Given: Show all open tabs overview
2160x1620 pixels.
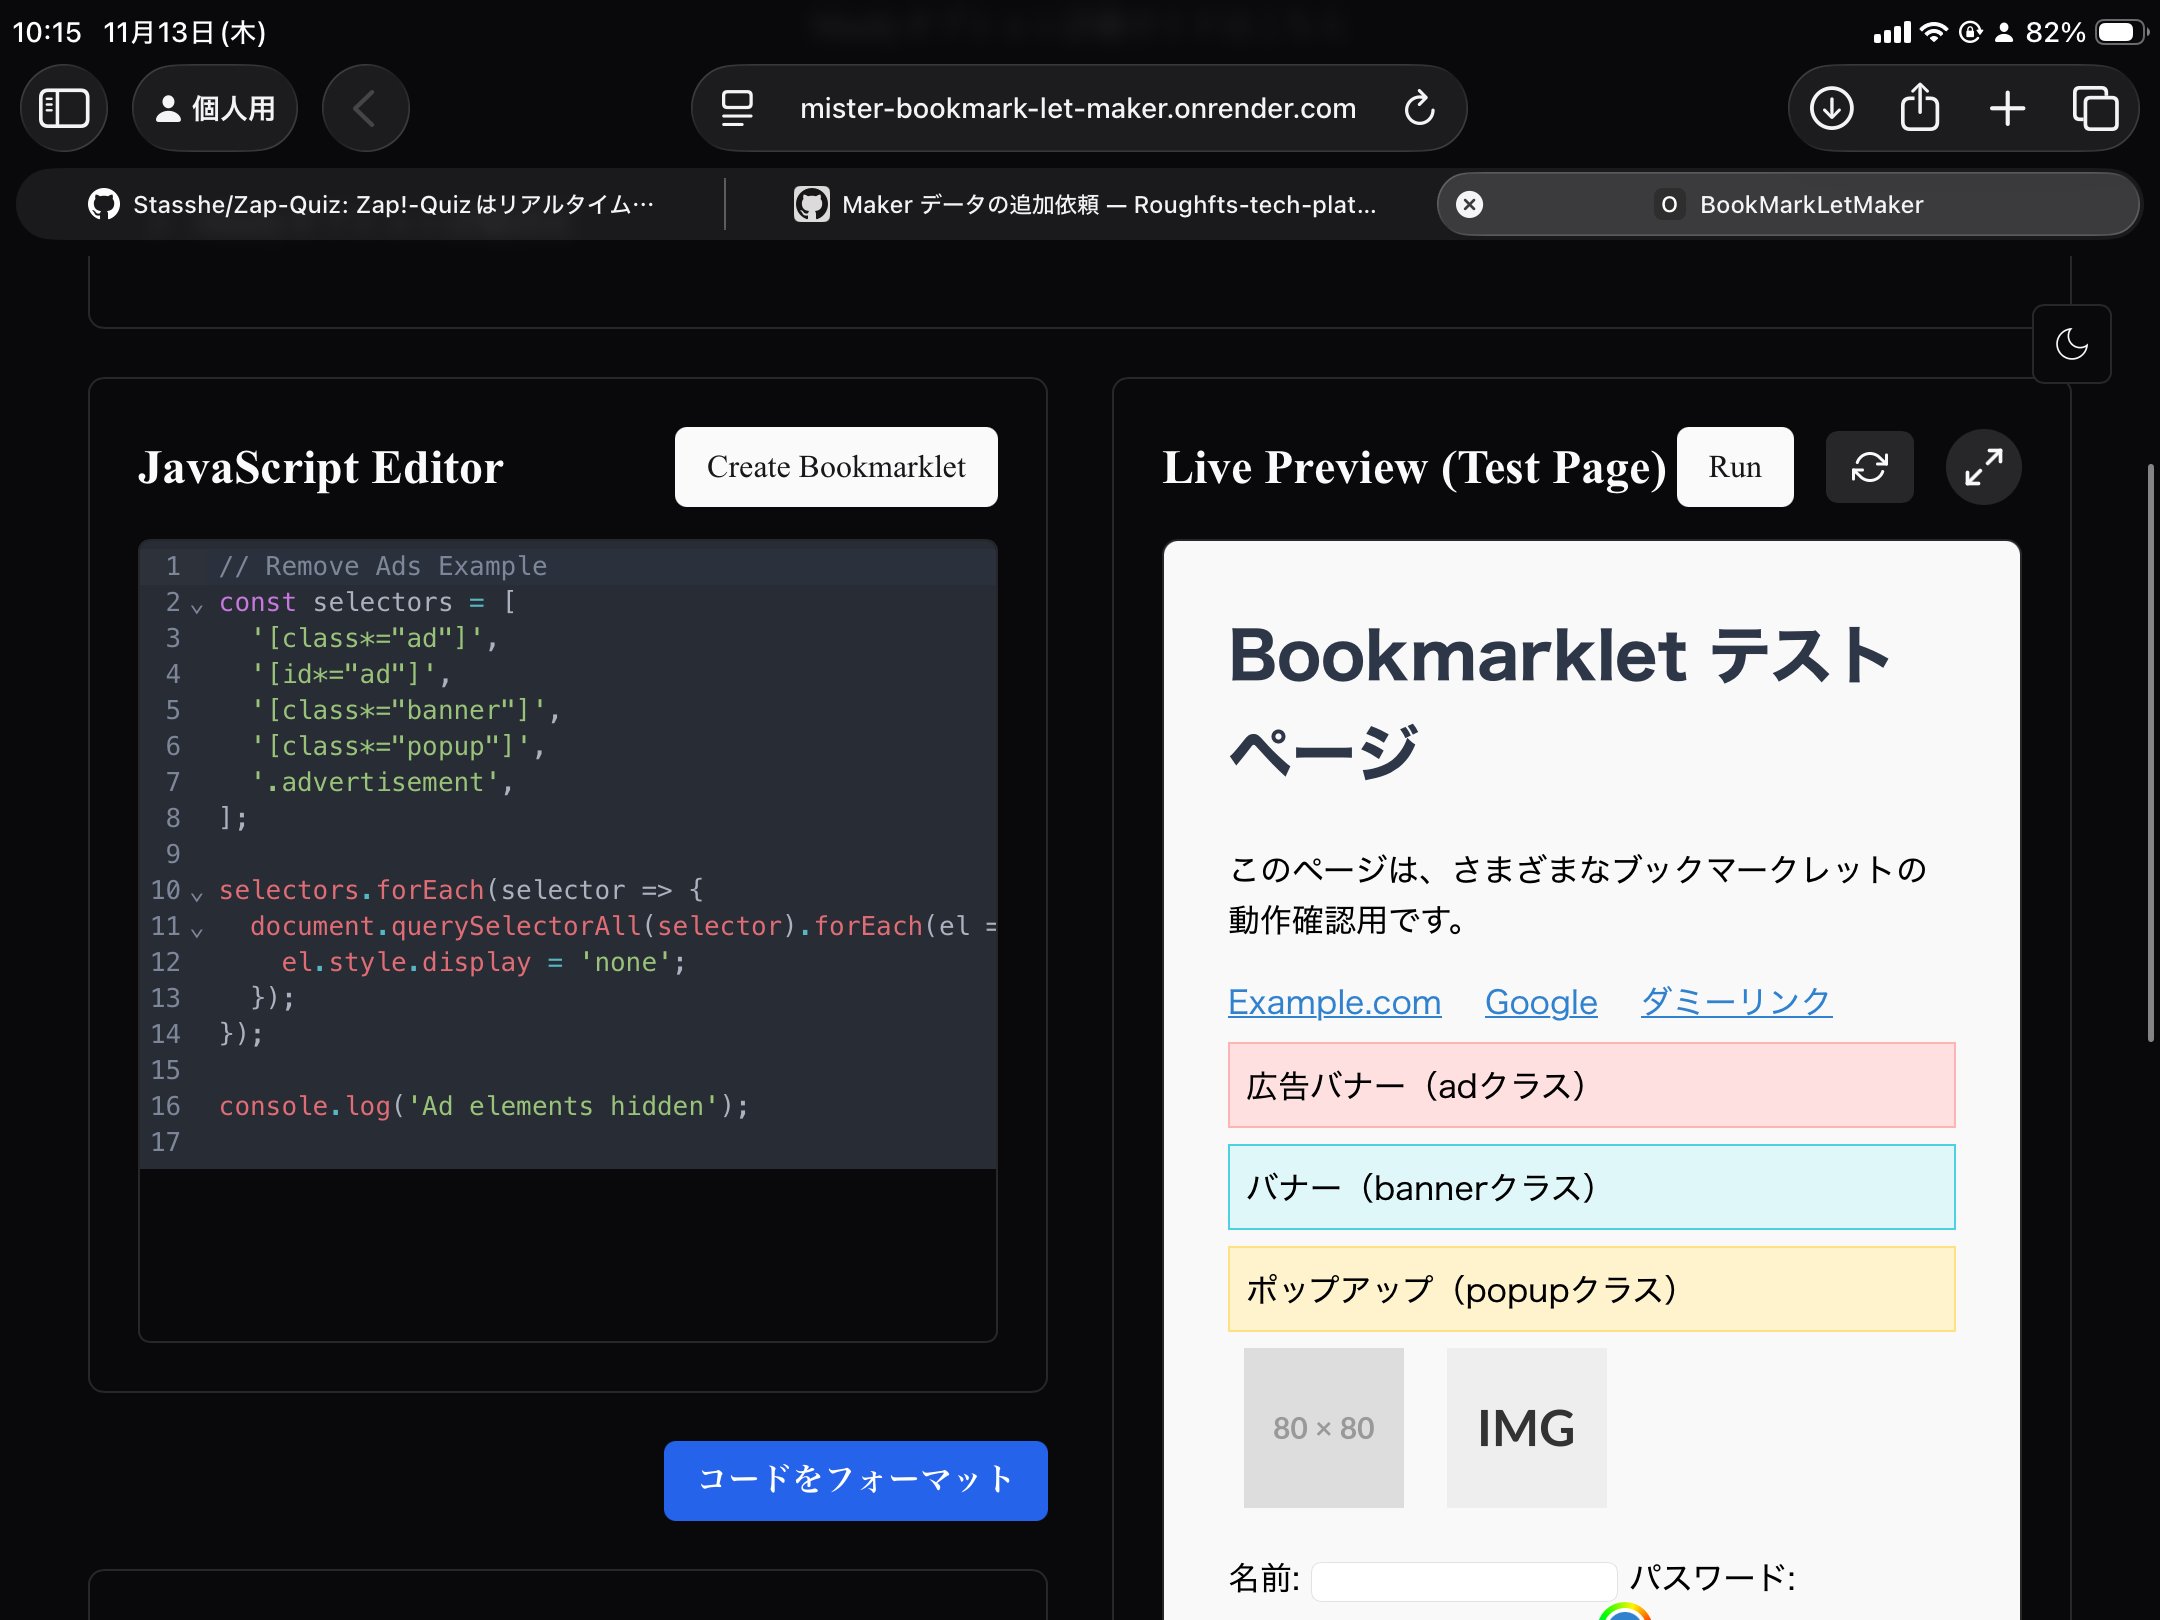Looking at the screenshot, I should (x=2095, y=108).
